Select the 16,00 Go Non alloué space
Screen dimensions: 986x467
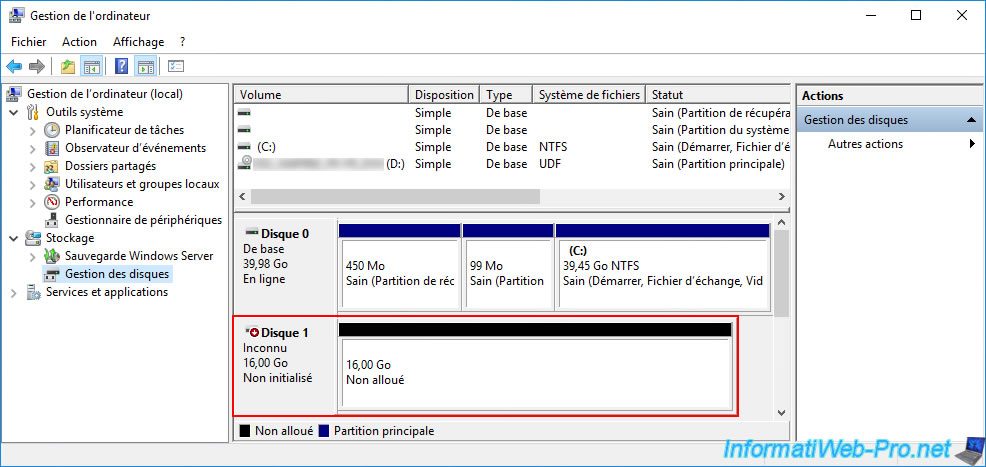click(535, 372)
